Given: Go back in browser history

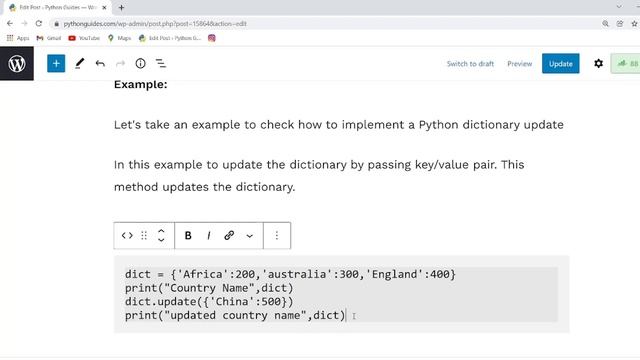Looking at the screenshot, I should point(10,24).
